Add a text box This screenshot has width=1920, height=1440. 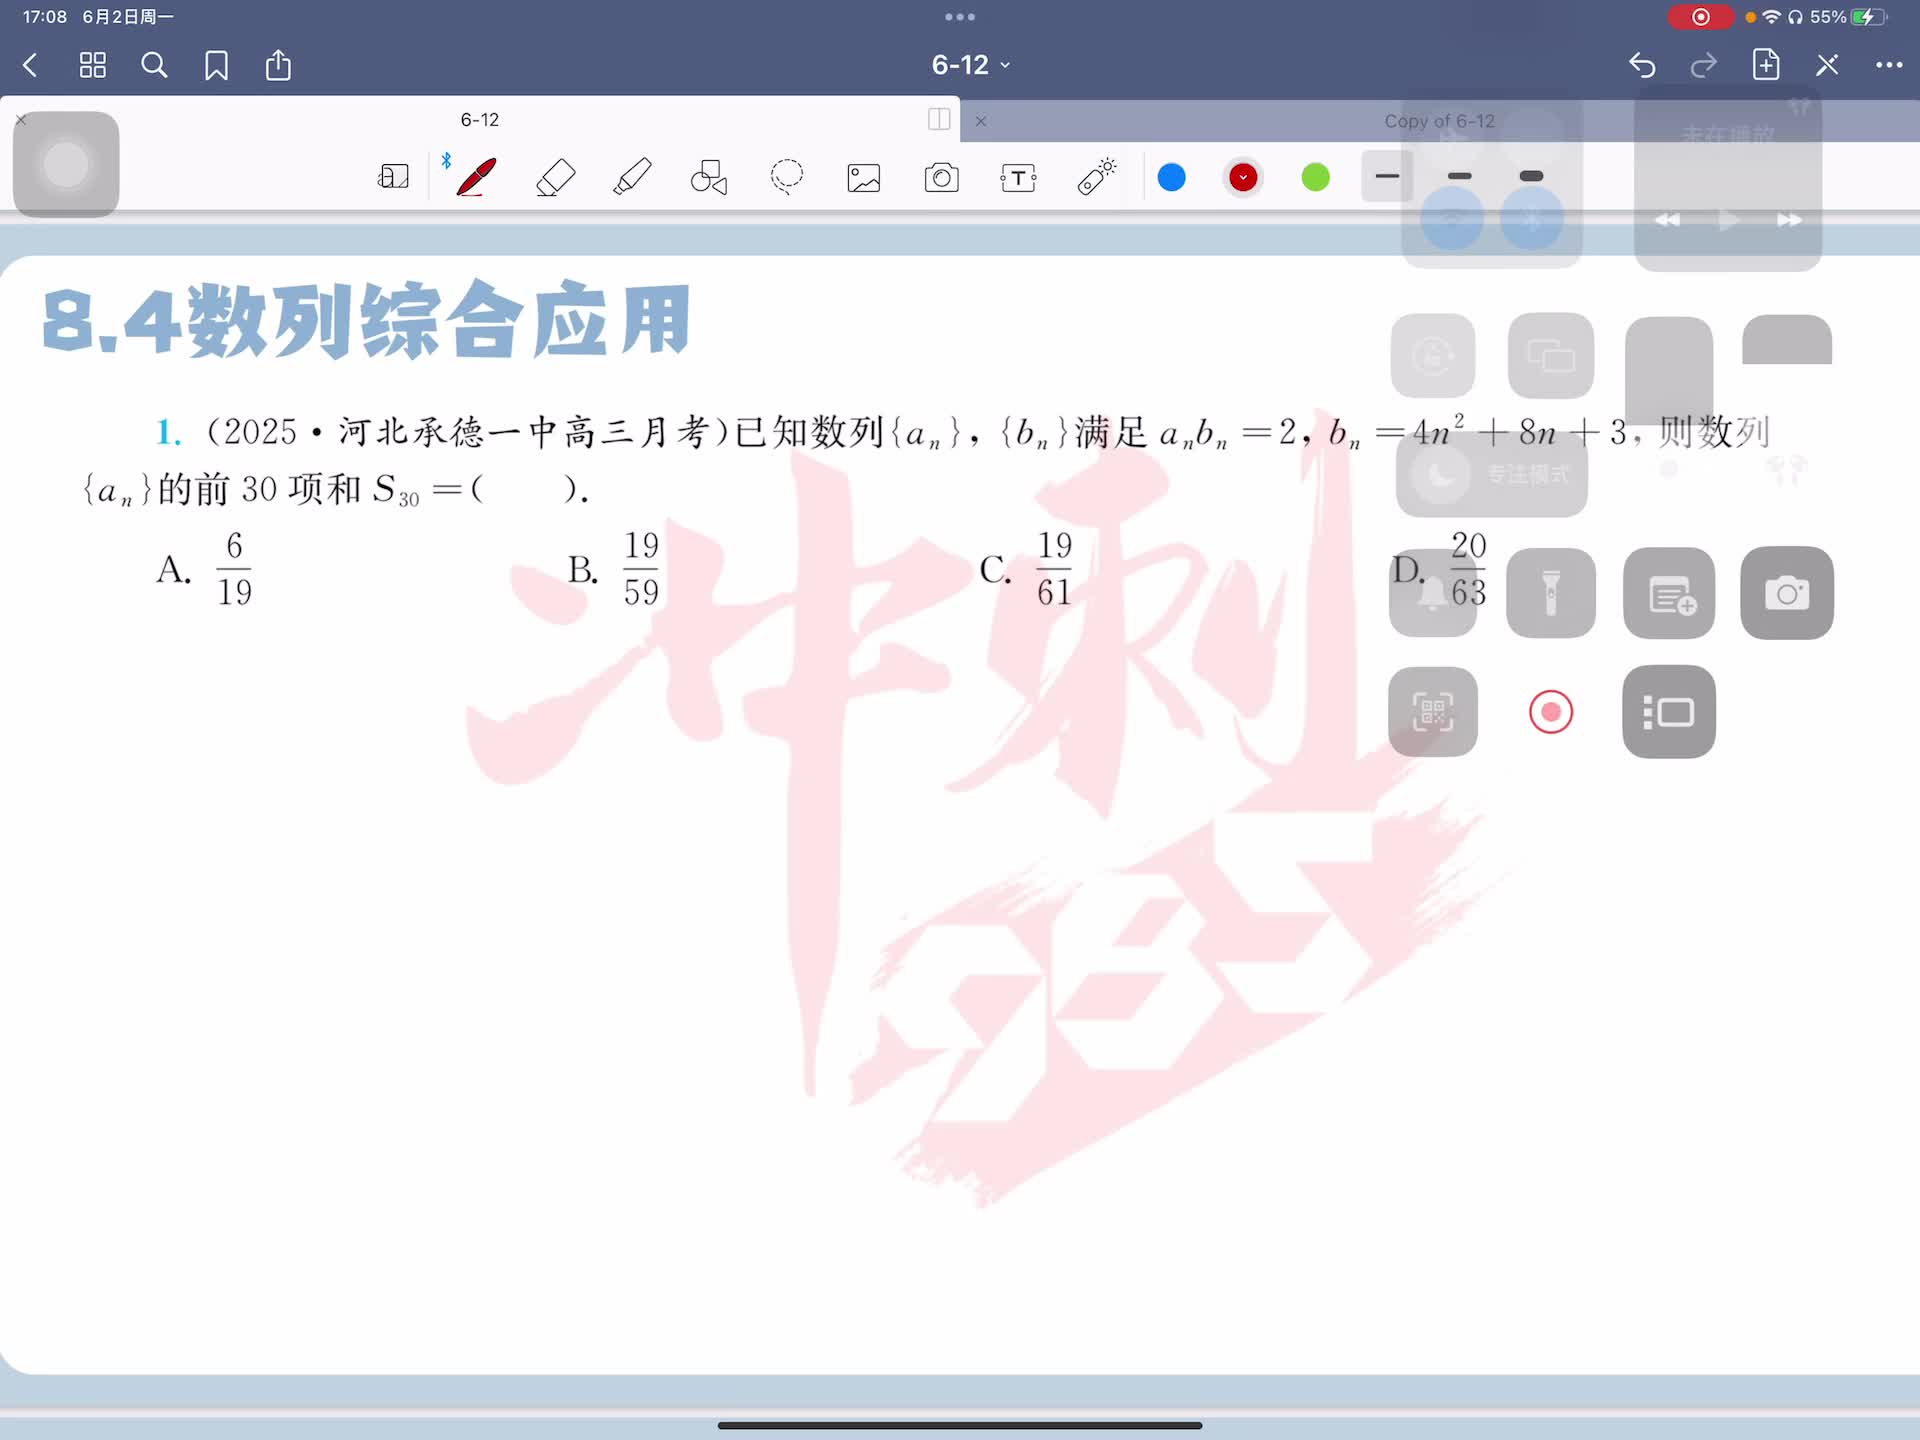(x=1018, y=178)
